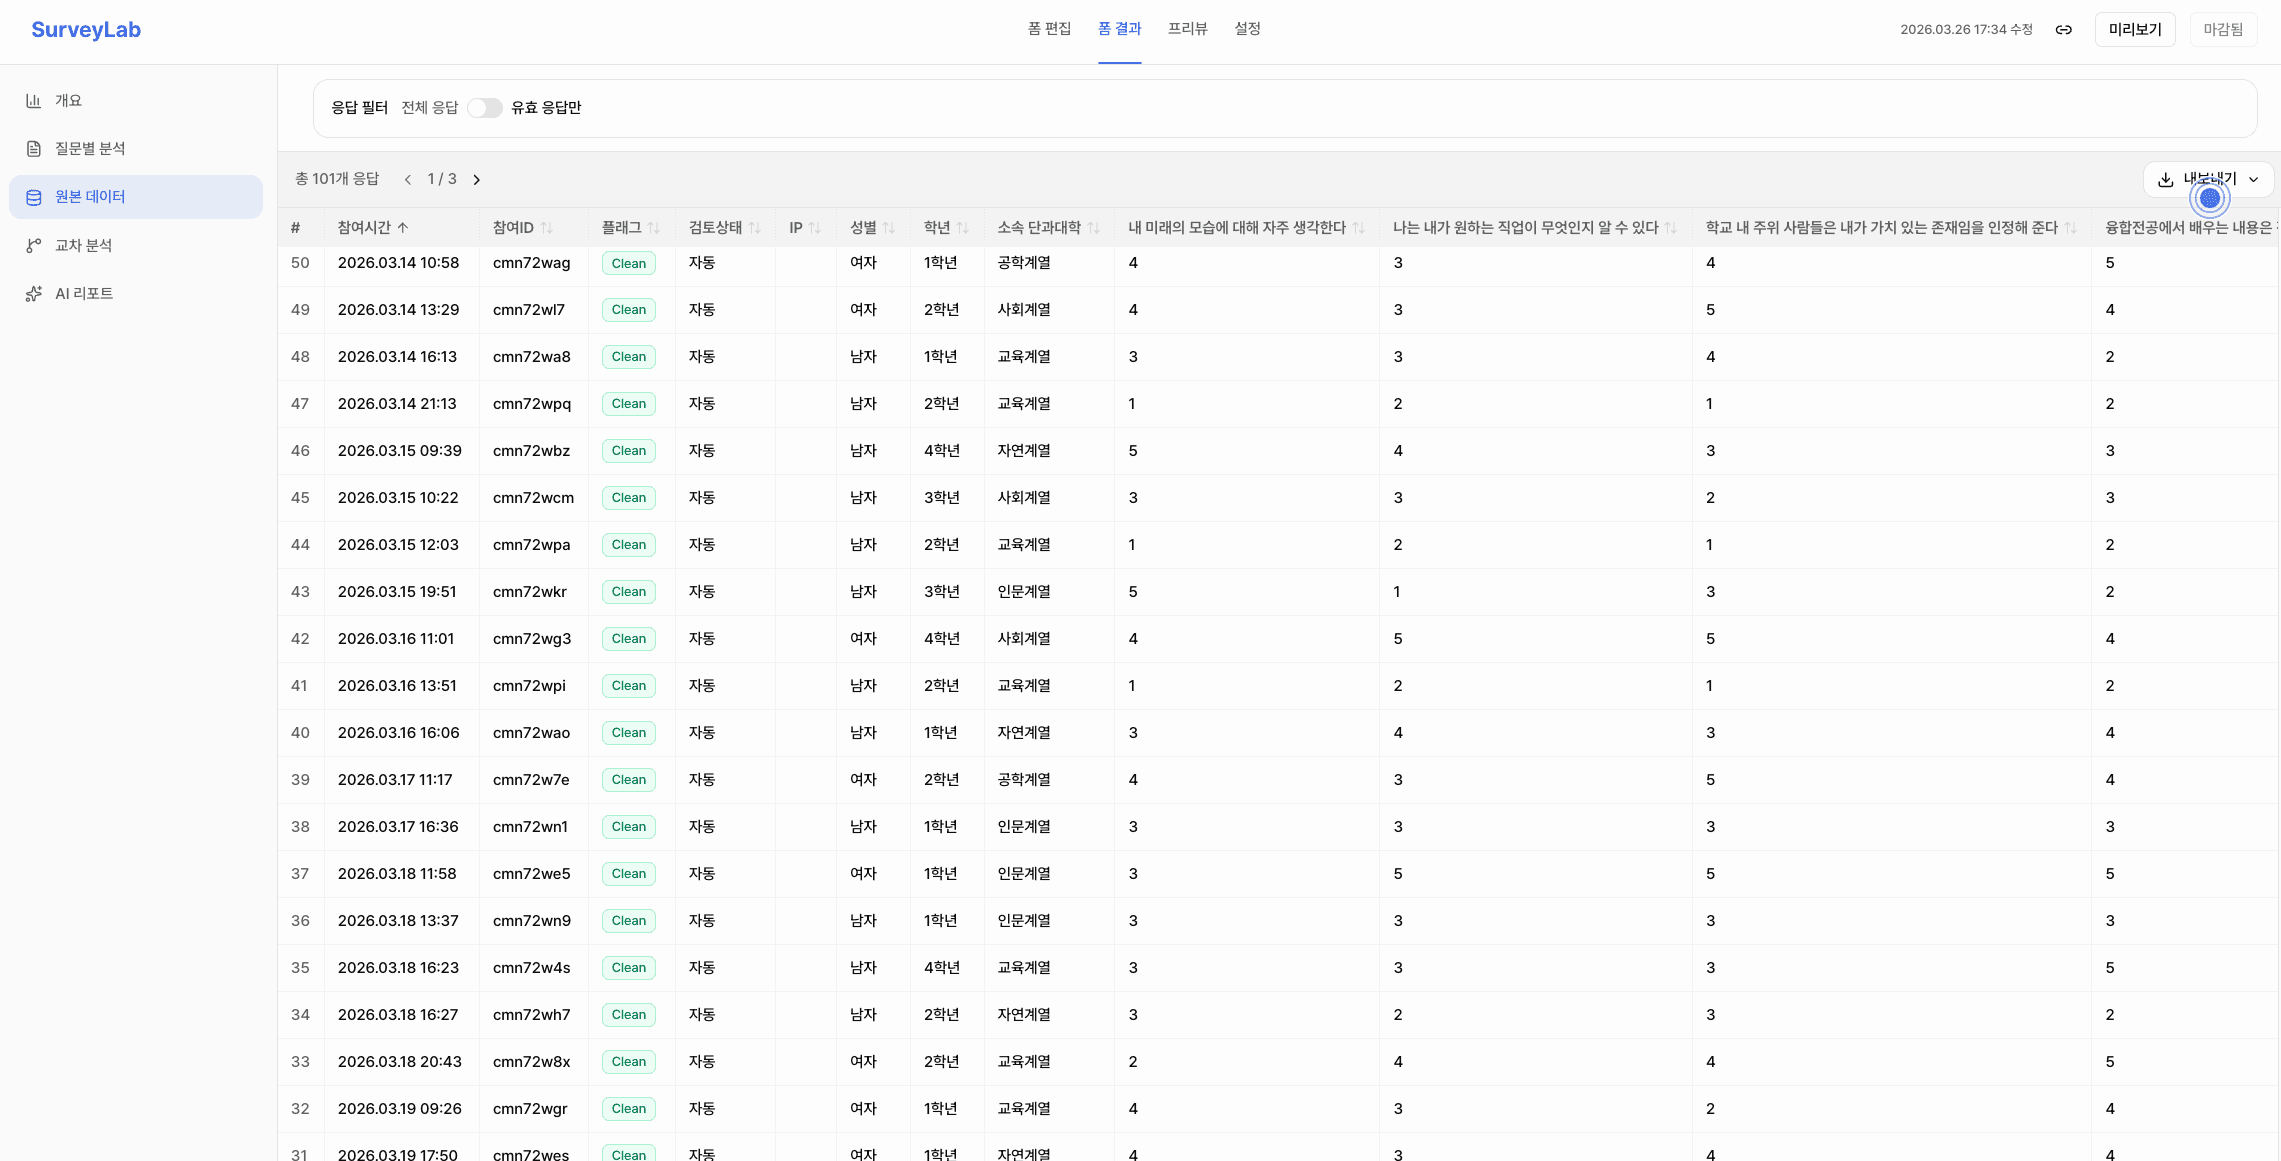Screen dimensions: 2281x1161
Task: Click the AI 리포트 sparkle icon
Action: 34,293
